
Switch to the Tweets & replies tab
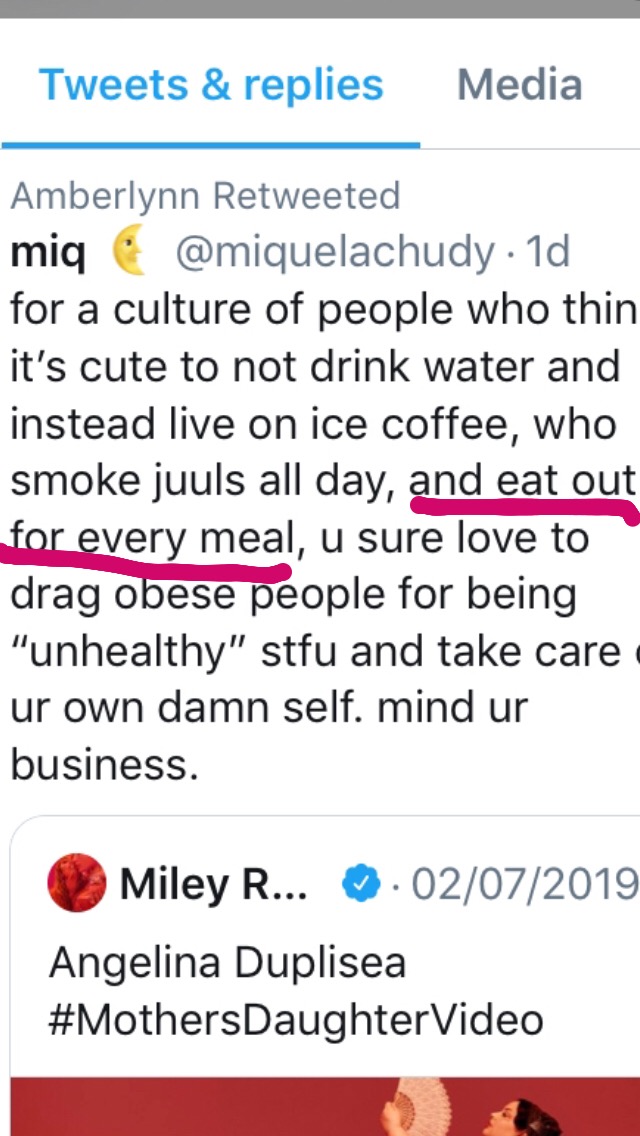pos(211,85)
